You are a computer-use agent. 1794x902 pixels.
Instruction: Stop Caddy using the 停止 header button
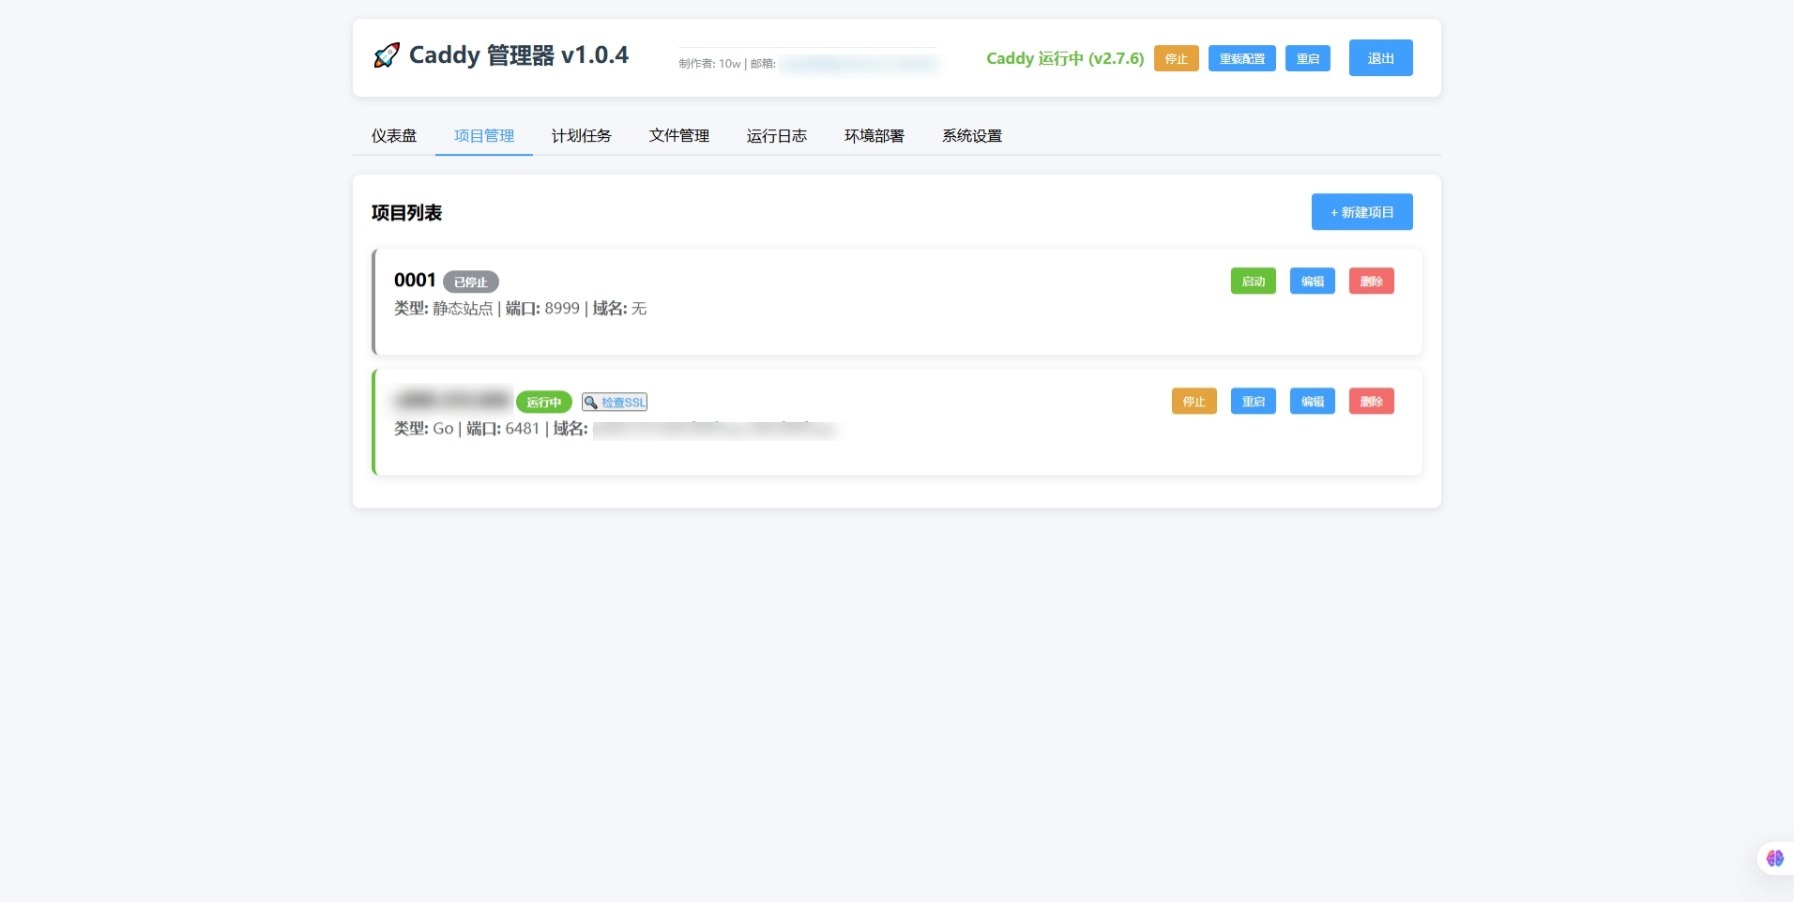point(1175,58)
